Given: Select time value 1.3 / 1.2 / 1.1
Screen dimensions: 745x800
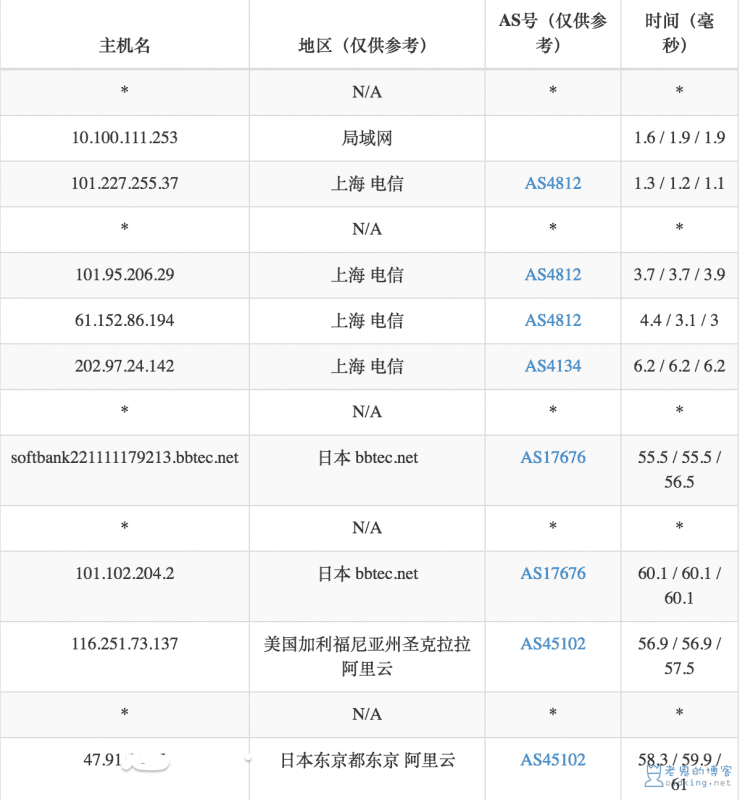Looking at the screenshot, I should coord(679,183).
